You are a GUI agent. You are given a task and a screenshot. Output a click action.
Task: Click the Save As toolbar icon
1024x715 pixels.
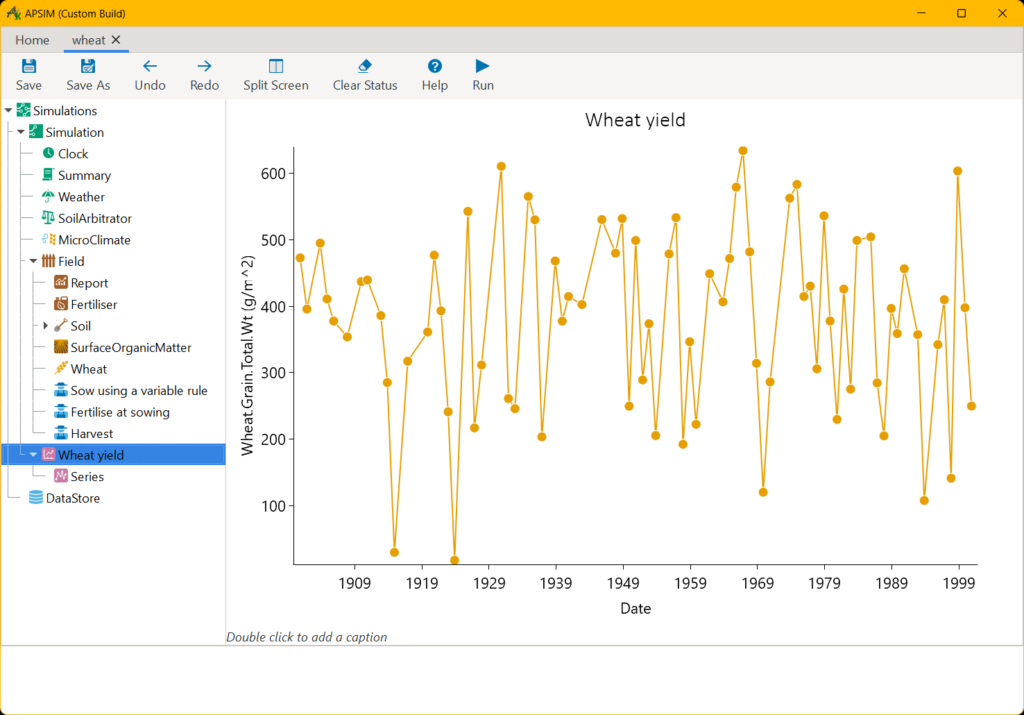[x=88, y=67]
